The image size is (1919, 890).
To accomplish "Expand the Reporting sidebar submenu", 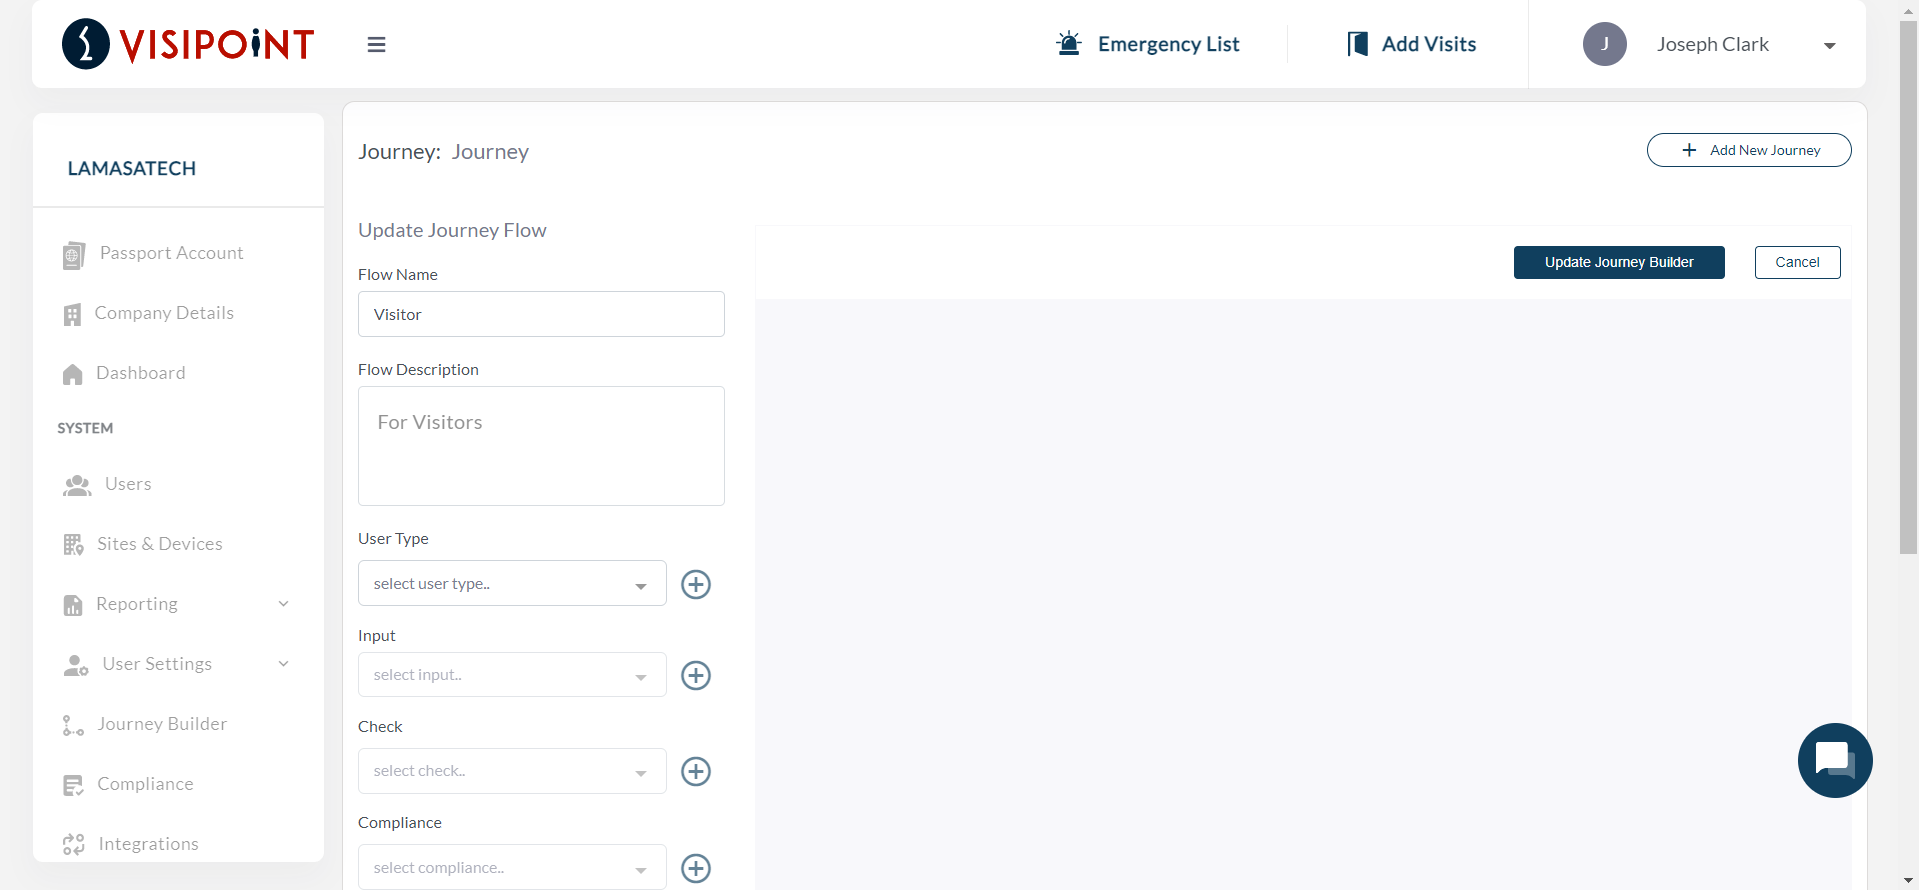I will point(283,604).
